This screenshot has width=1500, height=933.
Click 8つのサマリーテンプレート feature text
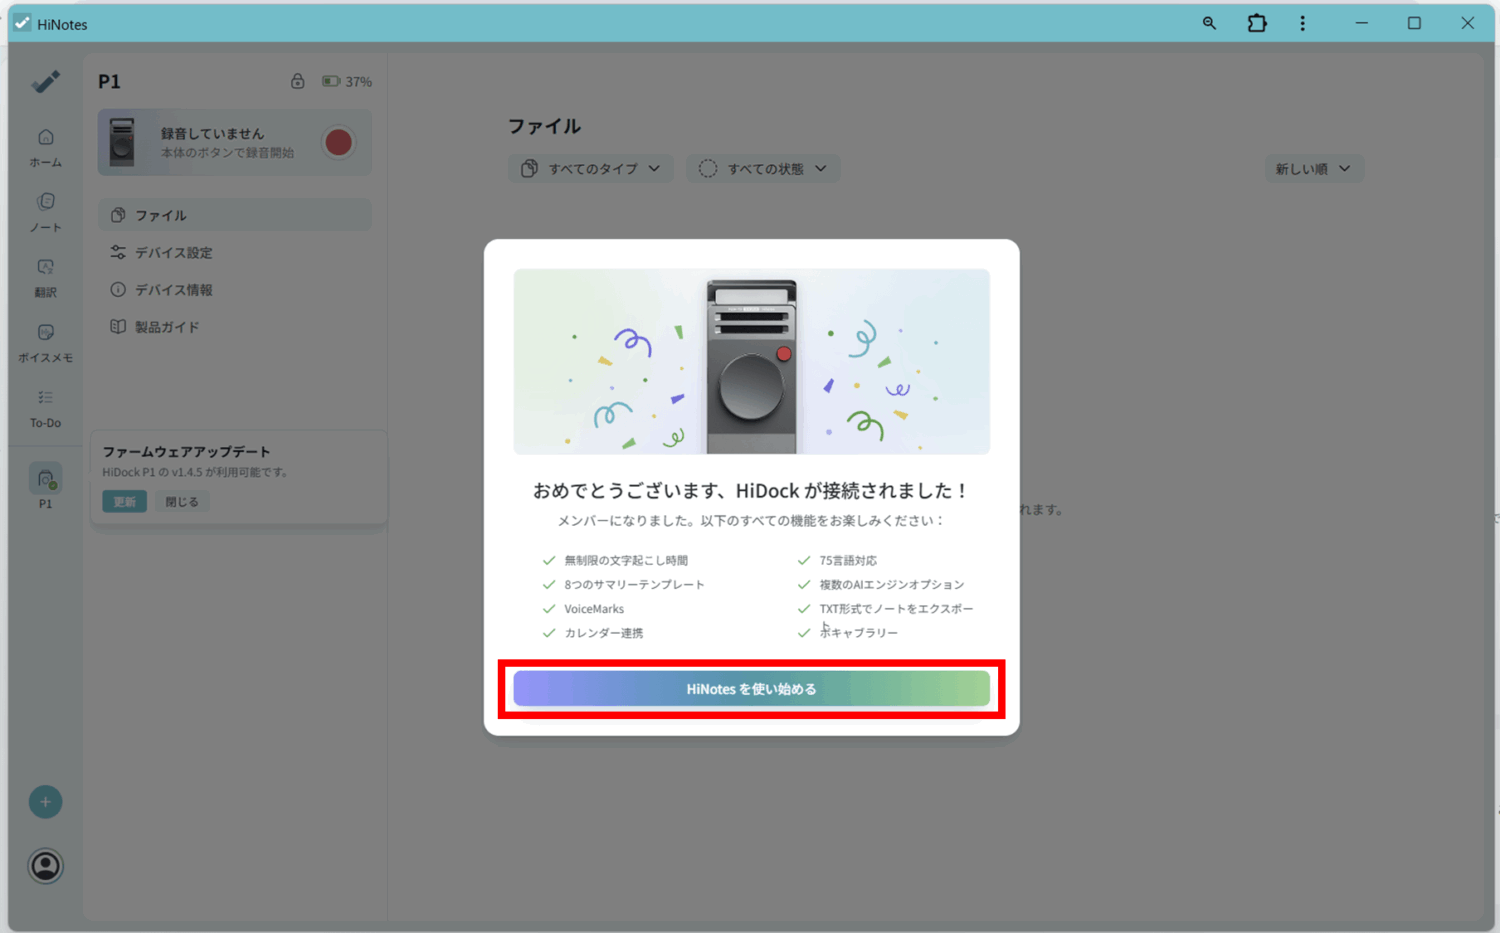[634, 584]
